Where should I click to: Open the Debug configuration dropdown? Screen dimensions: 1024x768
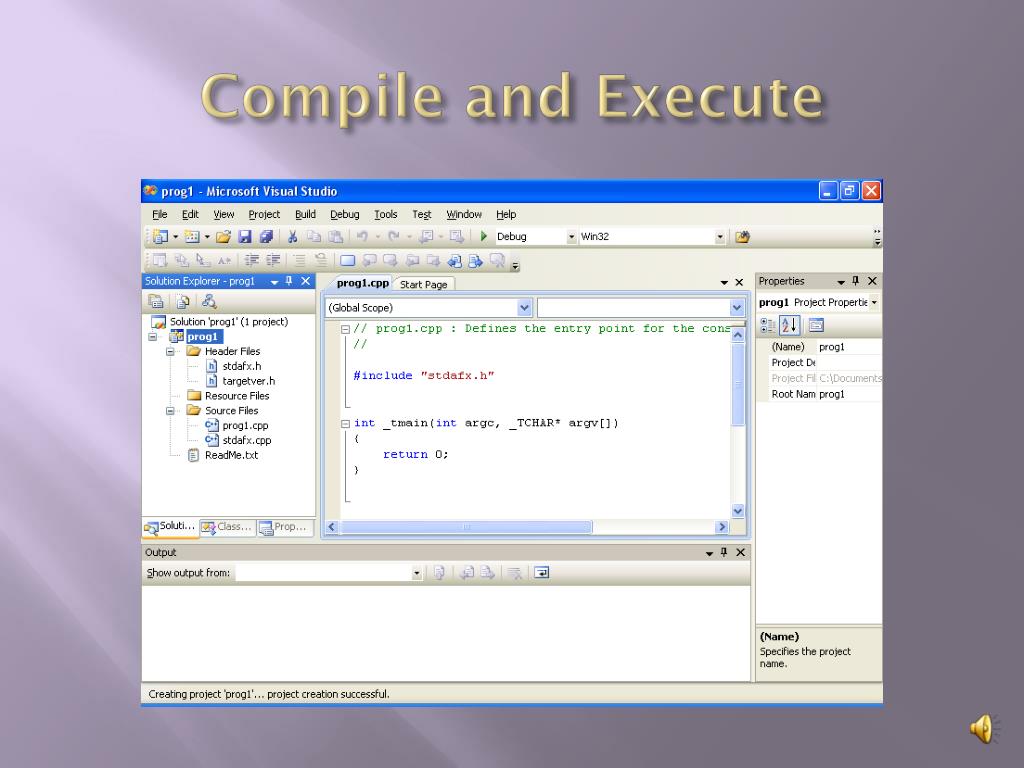coord(571,237)
